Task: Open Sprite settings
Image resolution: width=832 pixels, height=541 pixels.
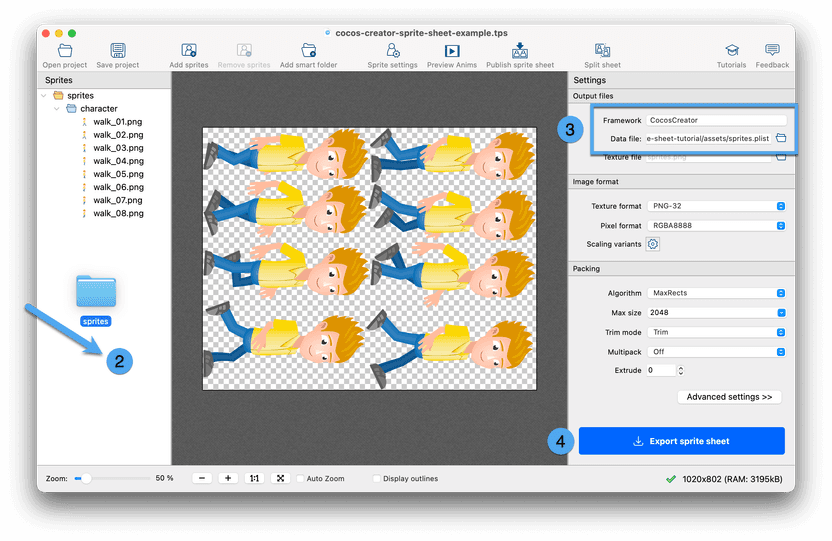Action: point(393,56)
